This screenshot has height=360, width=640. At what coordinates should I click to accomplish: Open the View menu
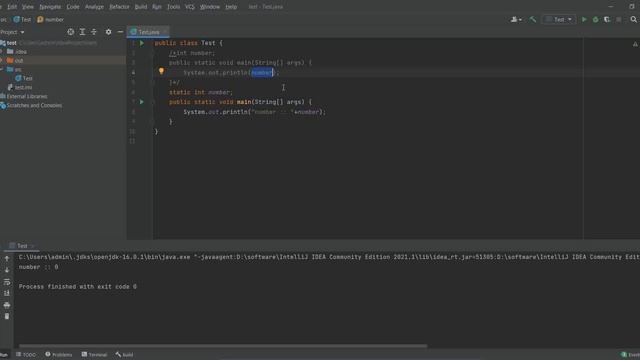coord(28,7)
